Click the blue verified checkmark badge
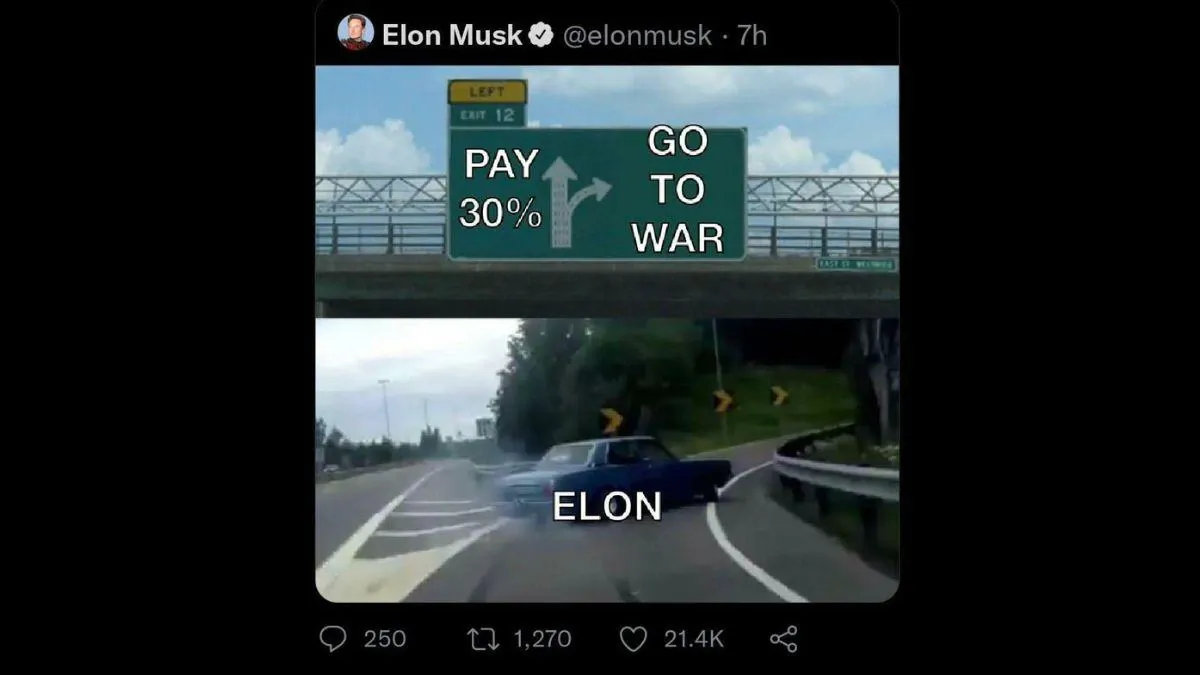The height and width of the screenshot is (675, 1200). pyautogui.click(x=541, y=35)
